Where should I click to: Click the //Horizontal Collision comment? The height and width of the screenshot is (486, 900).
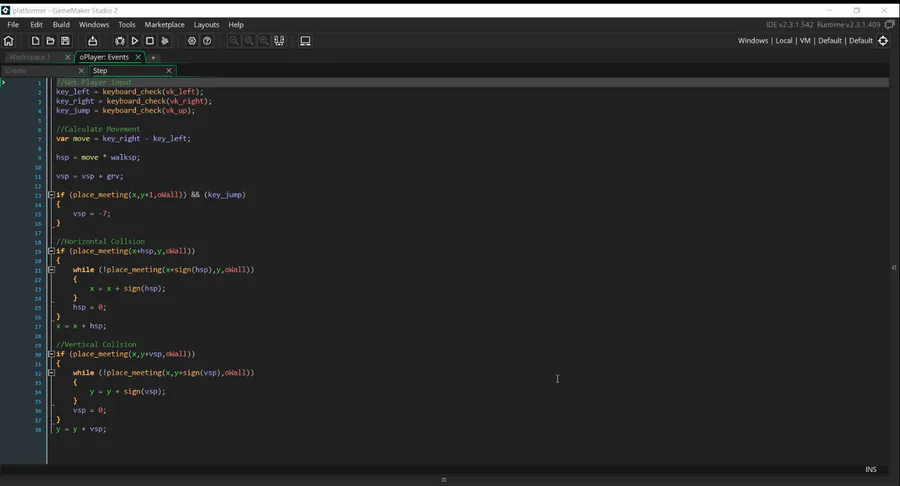pyautogui.click(x=100, y=242)
